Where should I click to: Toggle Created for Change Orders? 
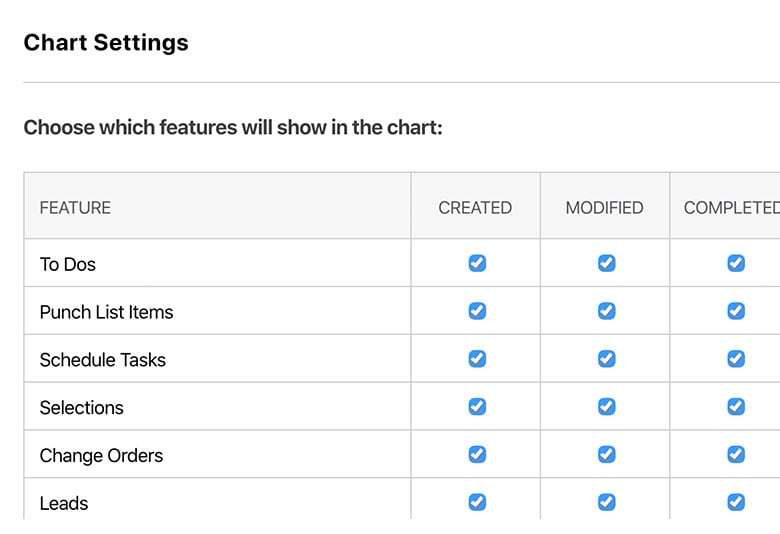point(477,454)
